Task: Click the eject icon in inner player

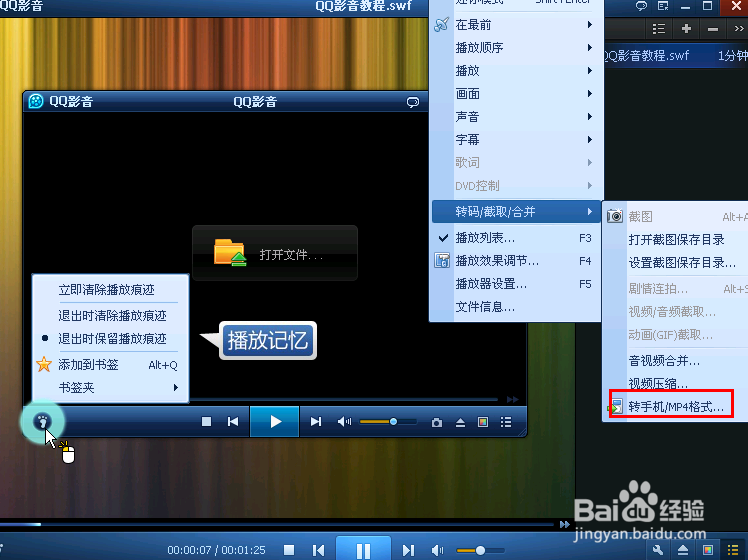Action: pos(460,423)
